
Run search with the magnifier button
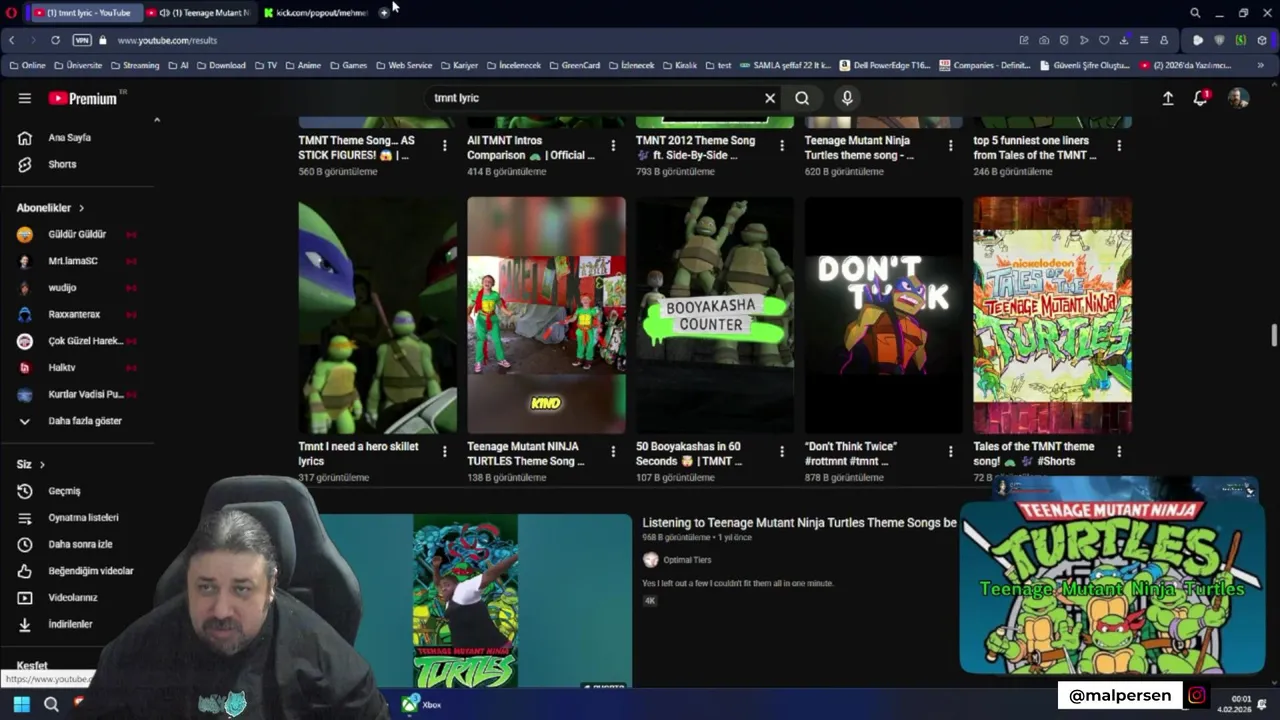click(x=802, y=98)
